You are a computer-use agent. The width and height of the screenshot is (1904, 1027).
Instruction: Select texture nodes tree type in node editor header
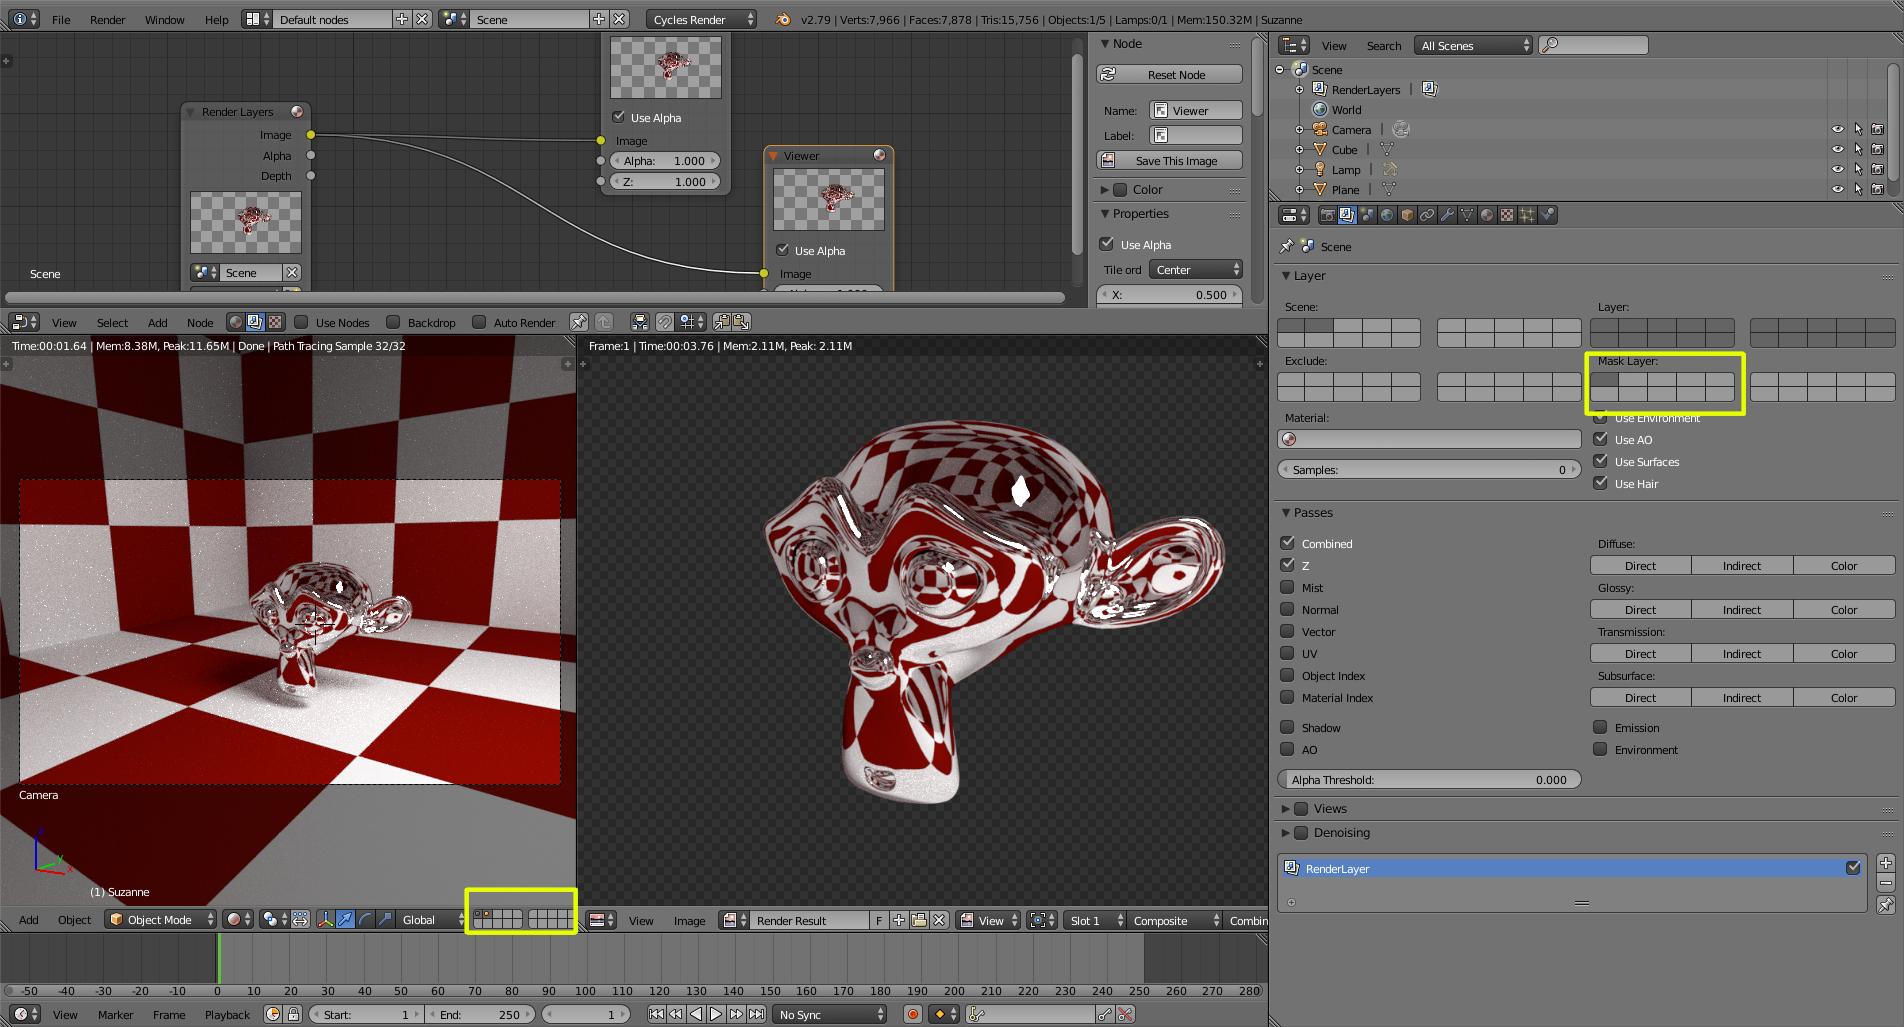[x=275, y=322]
